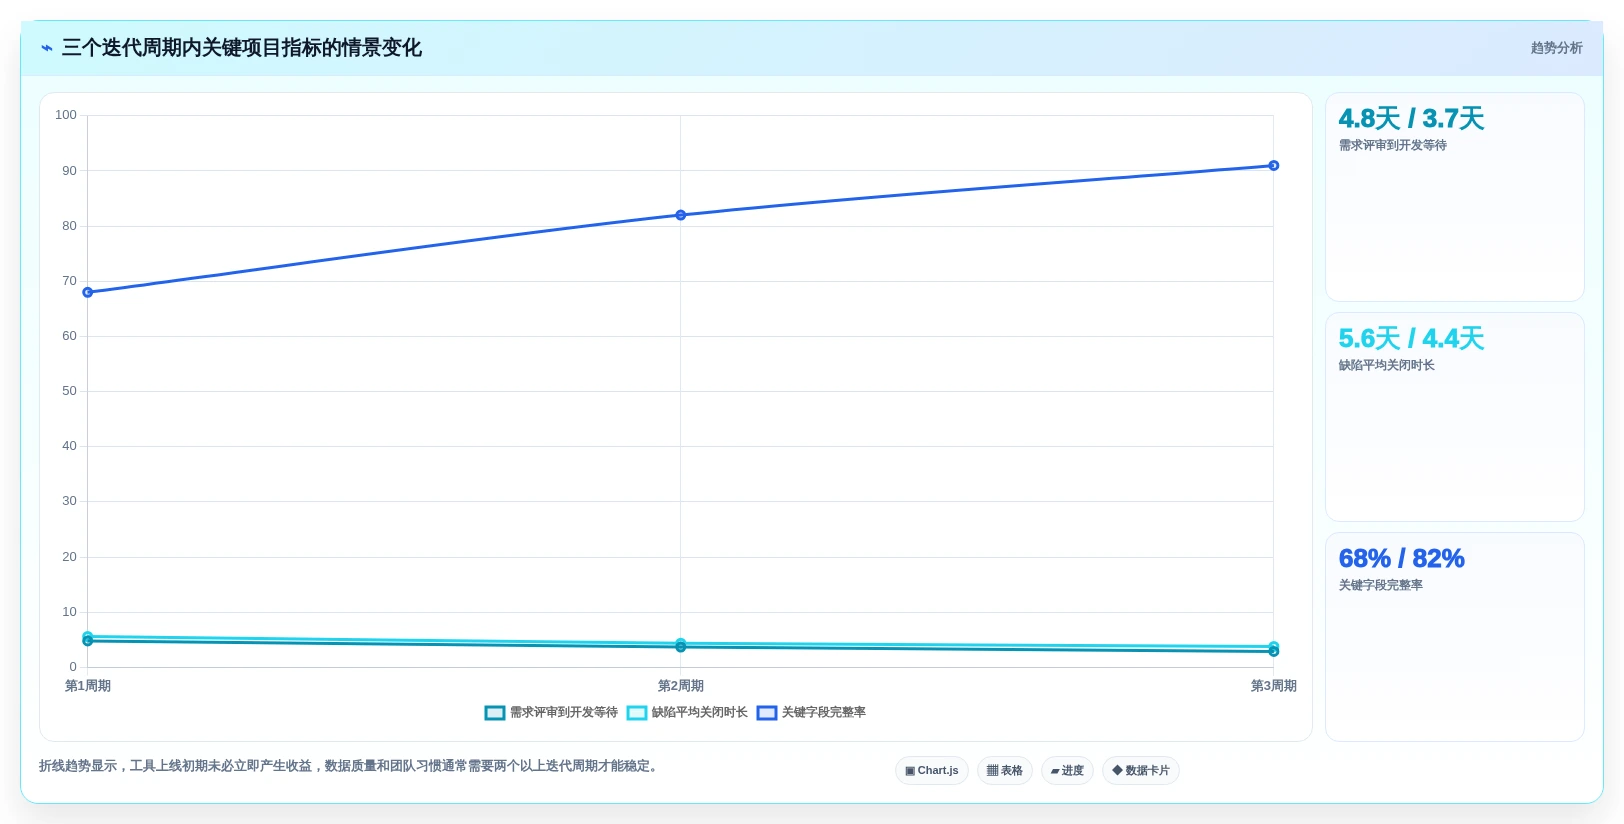
Task: Click 缺陷平均关闭时长 data point at 第1周期
Action: (88, 636)
